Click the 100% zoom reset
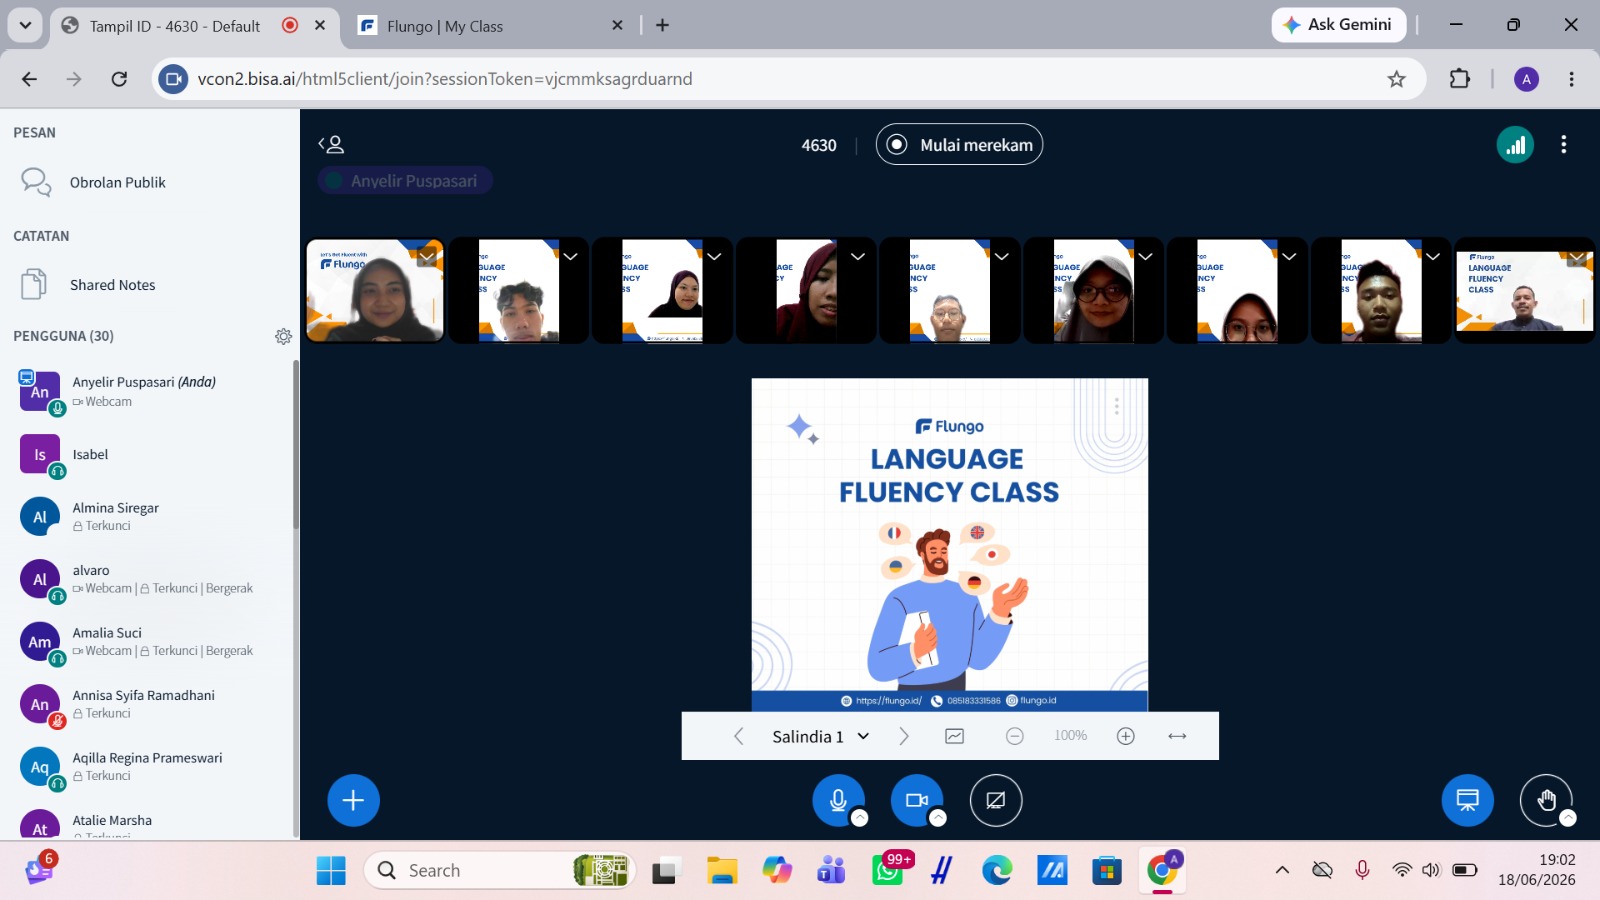 tap(1070, 736)
